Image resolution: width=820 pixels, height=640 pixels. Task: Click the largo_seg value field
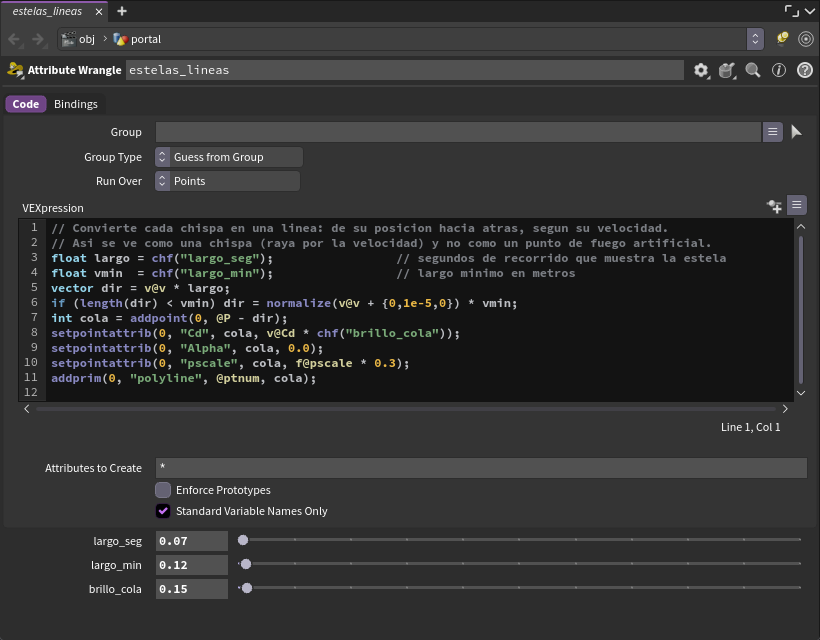click(x=192, y=541)
